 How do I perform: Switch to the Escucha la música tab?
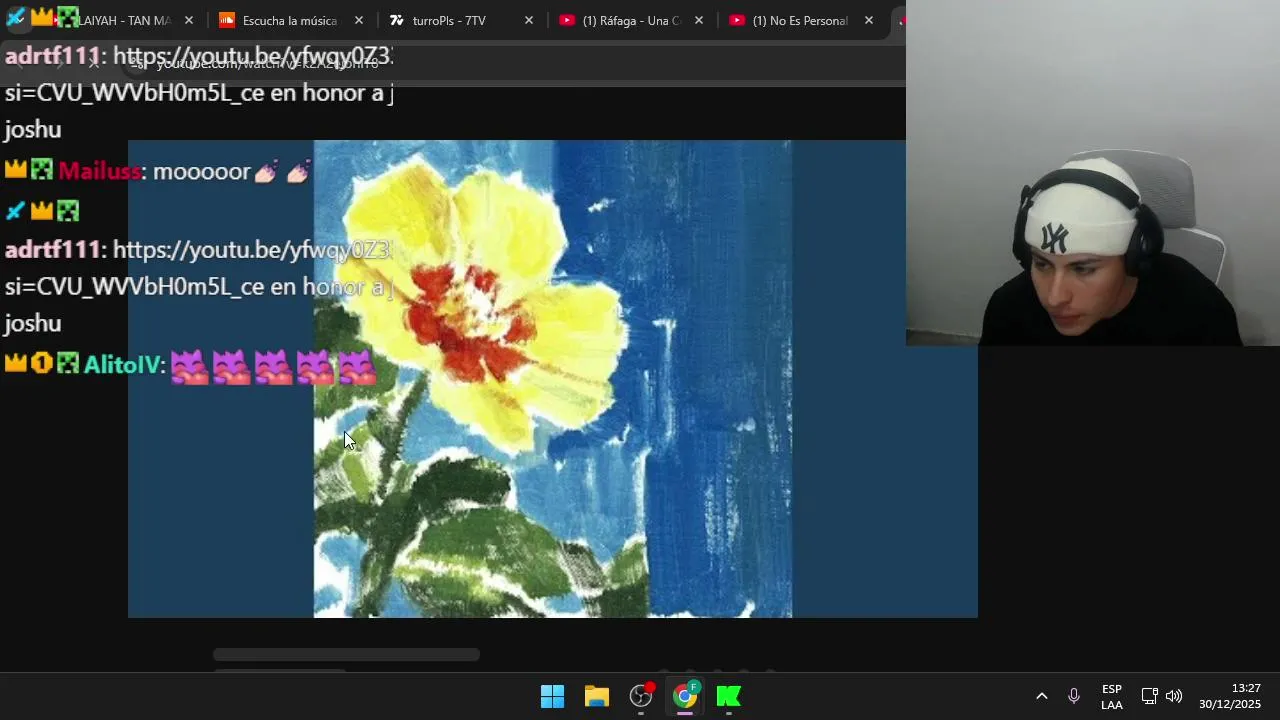point(289,20)
